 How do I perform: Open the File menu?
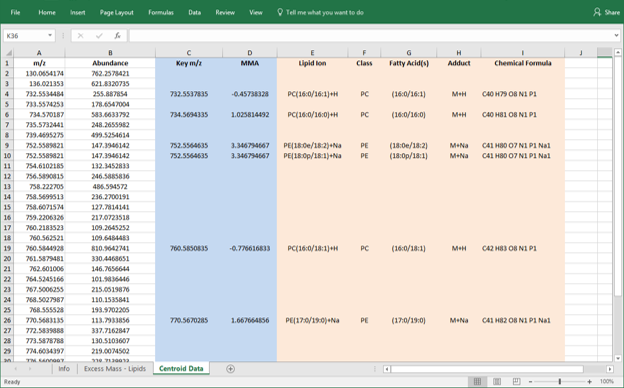coord(15,12)
